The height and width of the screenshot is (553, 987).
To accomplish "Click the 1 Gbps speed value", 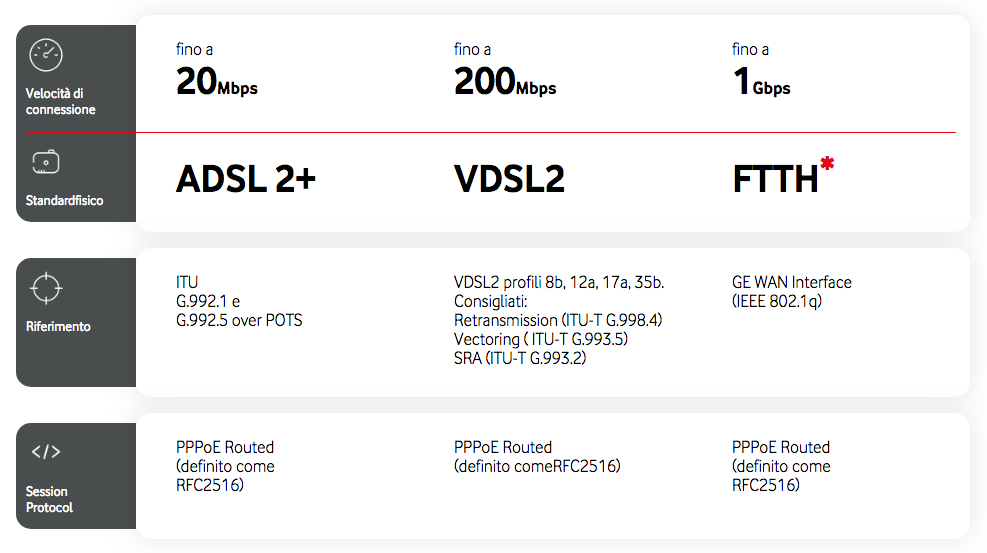I will 761,82.
